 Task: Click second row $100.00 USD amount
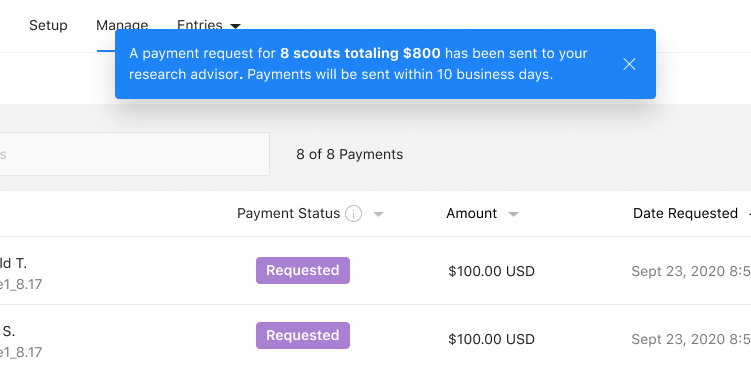(x=491, y=339)
